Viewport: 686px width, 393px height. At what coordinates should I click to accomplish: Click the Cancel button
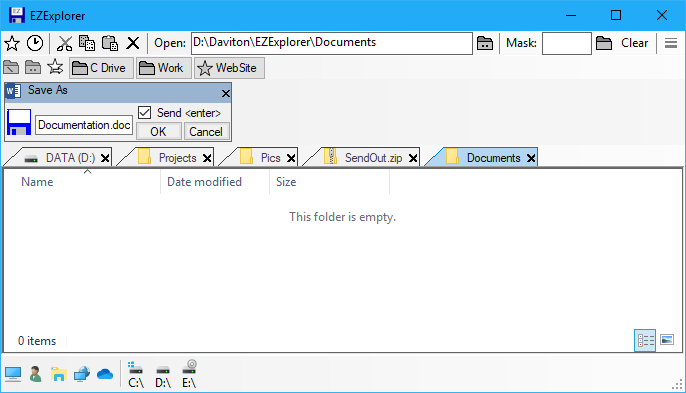pyautogui.click(x=206, y=132)
